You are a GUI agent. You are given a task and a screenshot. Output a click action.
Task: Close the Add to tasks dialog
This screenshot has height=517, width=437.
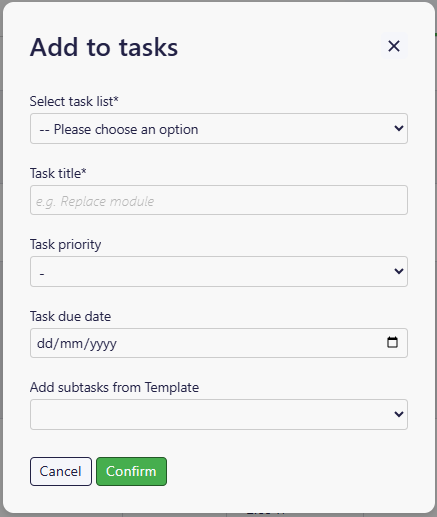coord(394,46)
